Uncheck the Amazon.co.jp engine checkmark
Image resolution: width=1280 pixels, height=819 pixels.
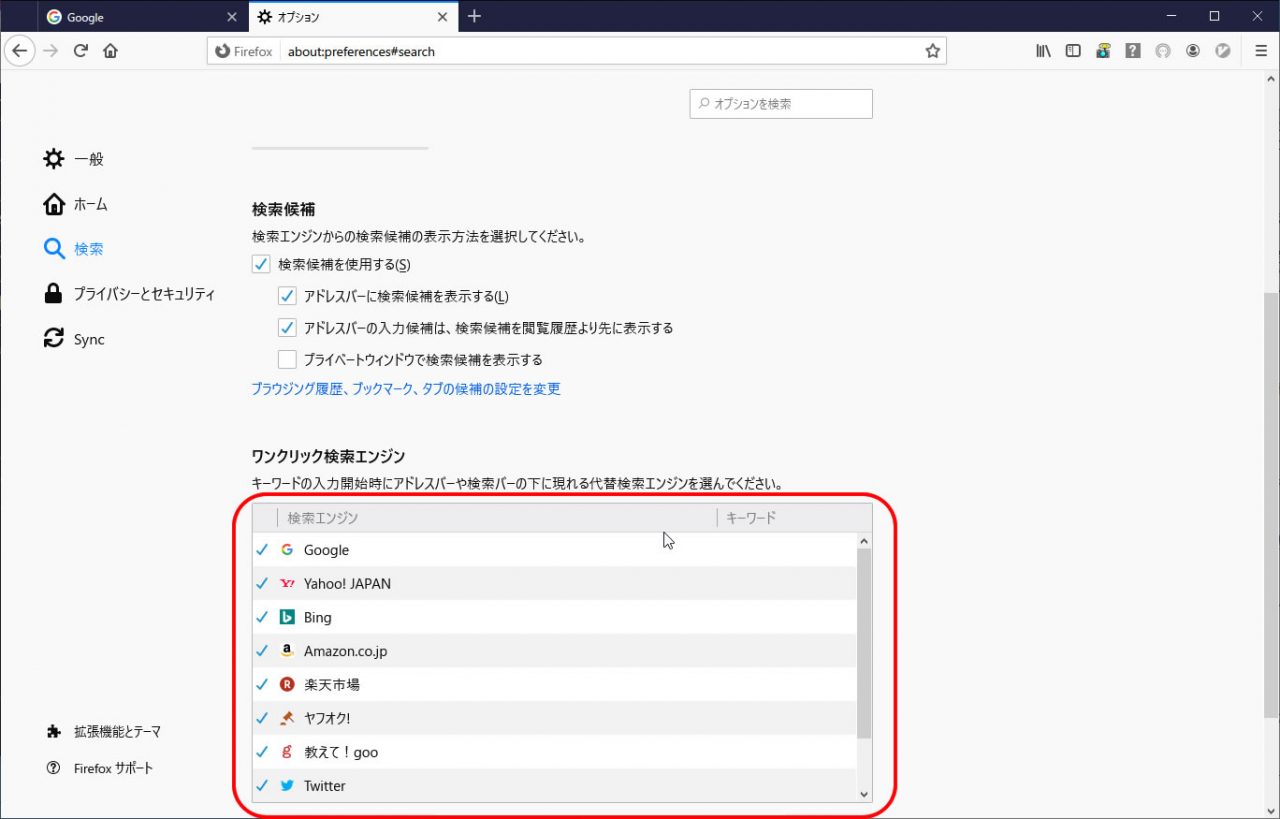pyautogui.click(x=263, y=651)
